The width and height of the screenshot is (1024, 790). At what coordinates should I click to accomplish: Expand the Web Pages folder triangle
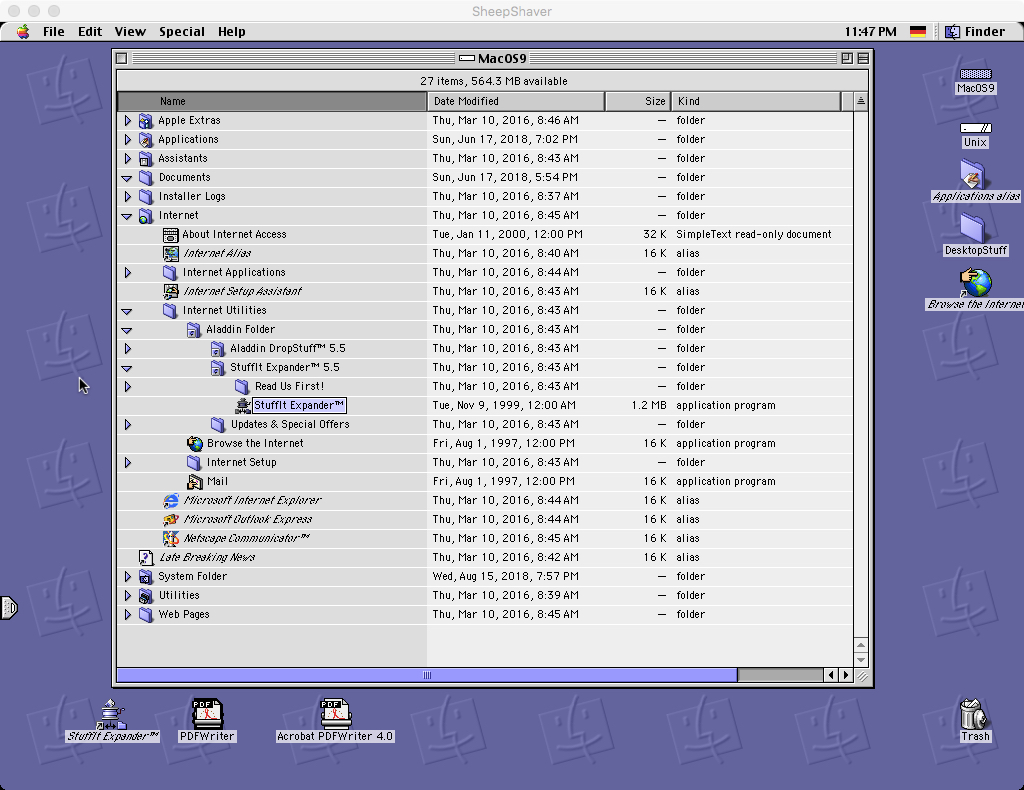pyautogui.click(x=127, y=614)
